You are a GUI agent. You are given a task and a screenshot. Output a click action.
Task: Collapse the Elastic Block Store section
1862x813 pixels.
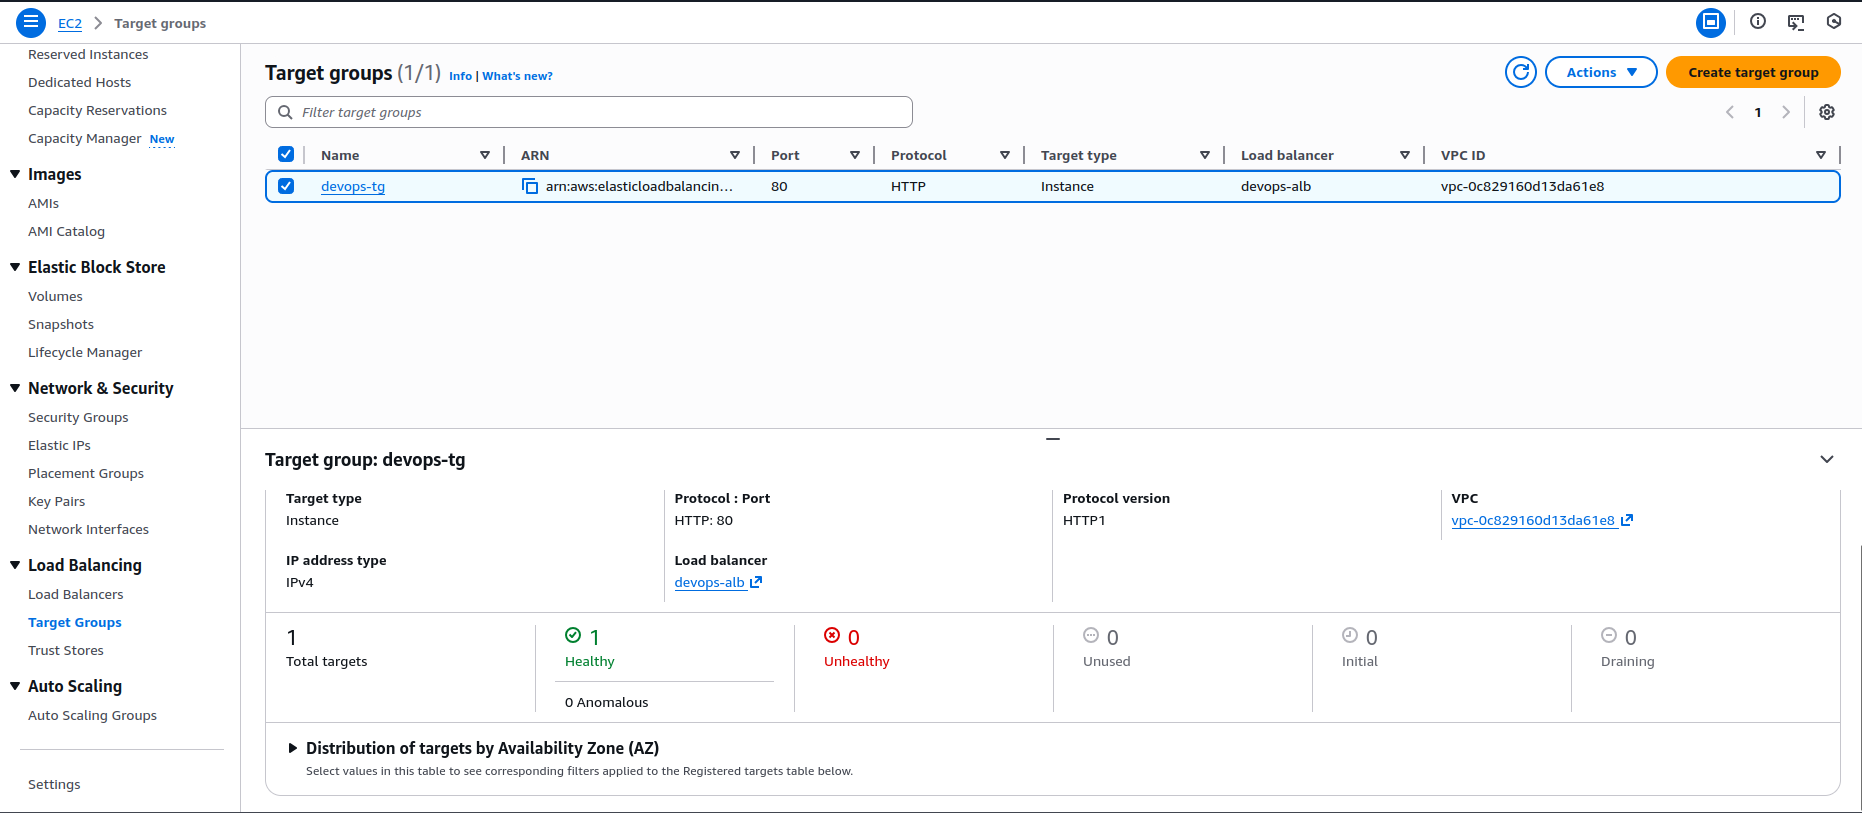pos(15,267)
